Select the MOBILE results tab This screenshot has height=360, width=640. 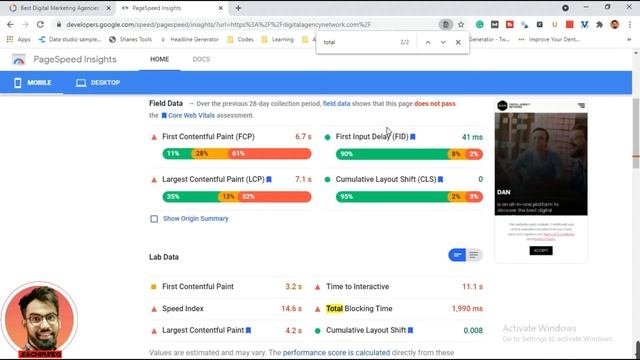click(32, 82)
